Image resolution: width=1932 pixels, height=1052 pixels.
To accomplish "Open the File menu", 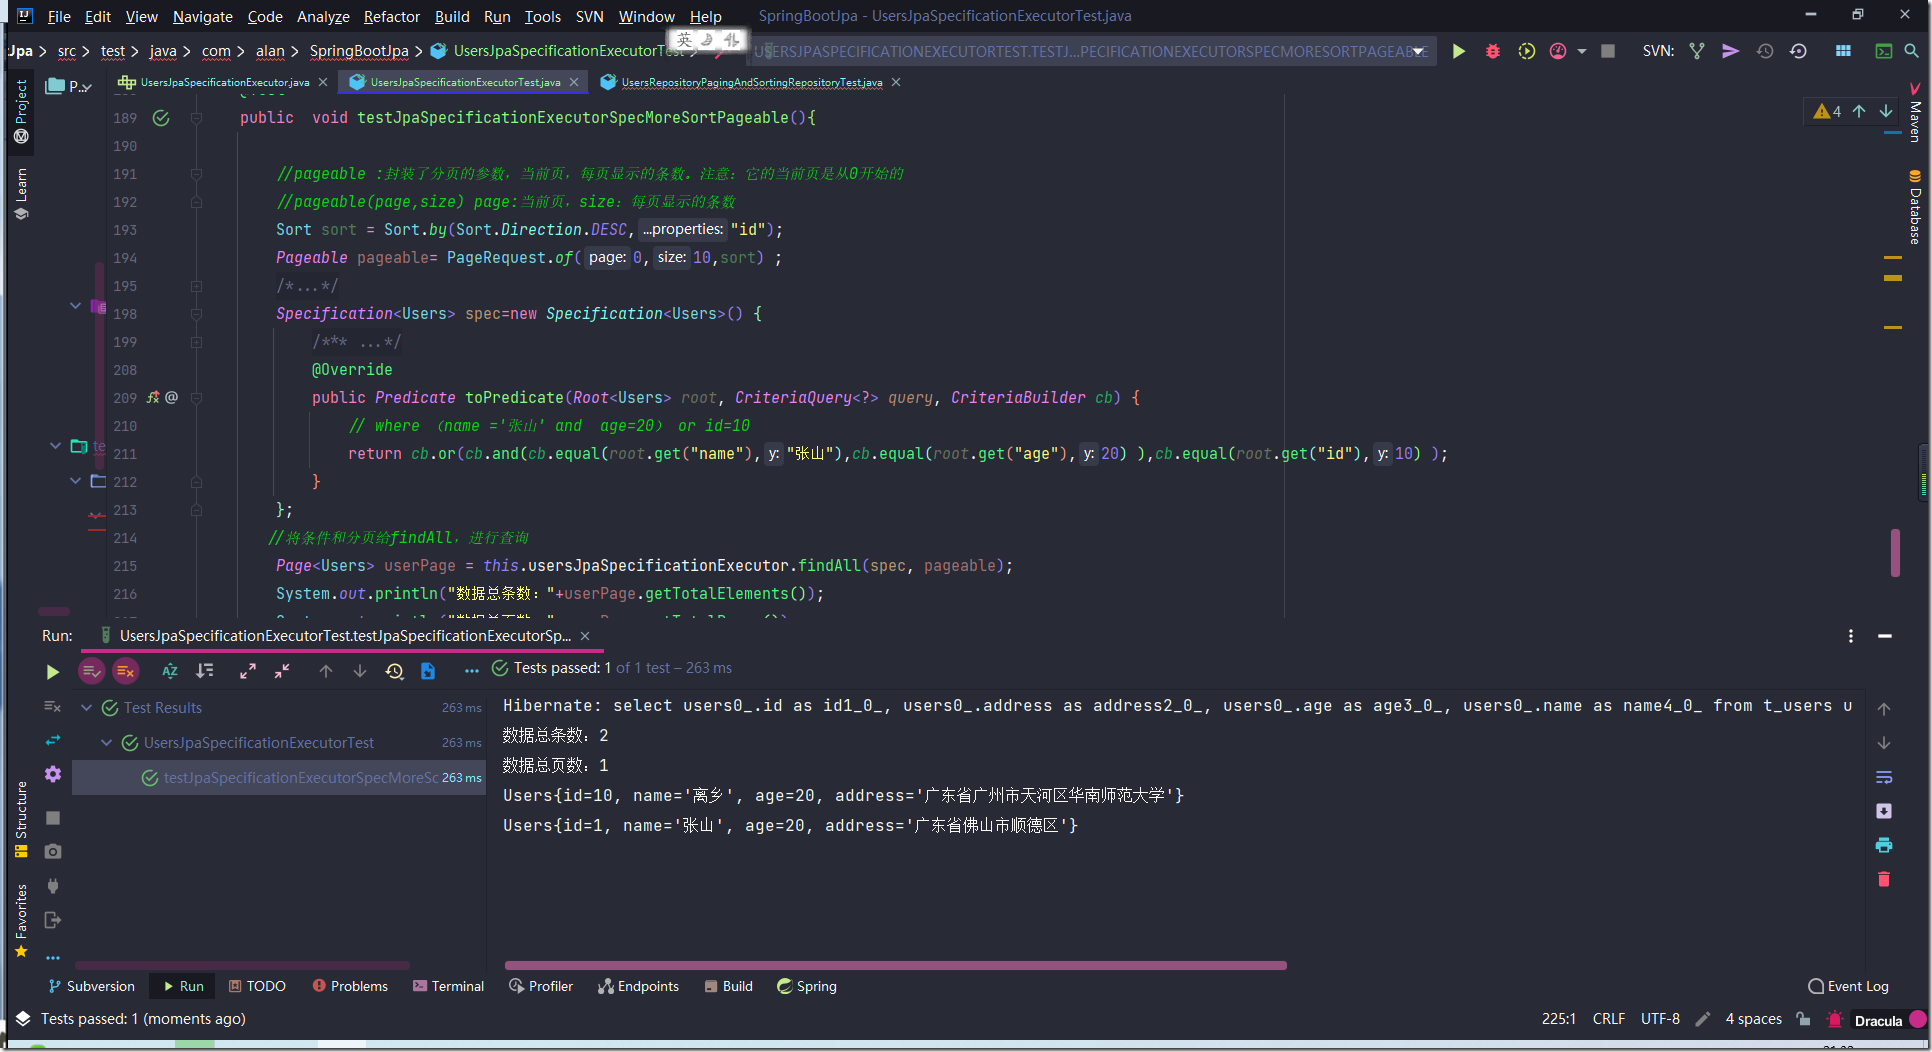I will click(x=59, y=16).
